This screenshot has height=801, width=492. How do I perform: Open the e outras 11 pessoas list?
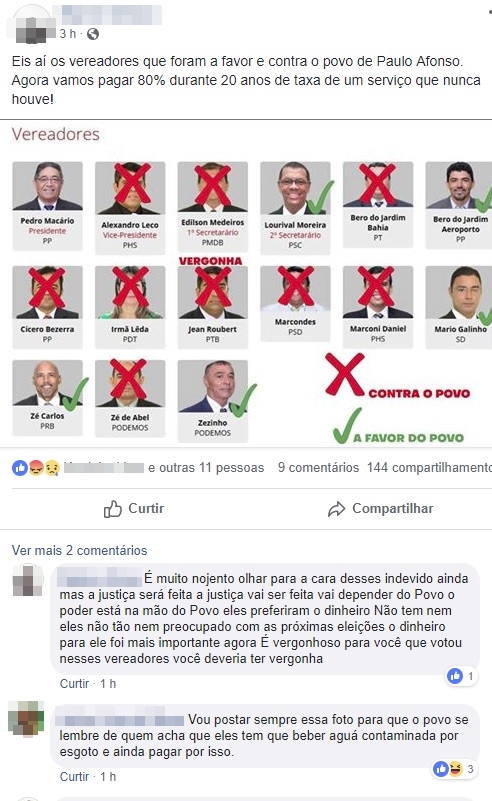(x=206, y=467)
